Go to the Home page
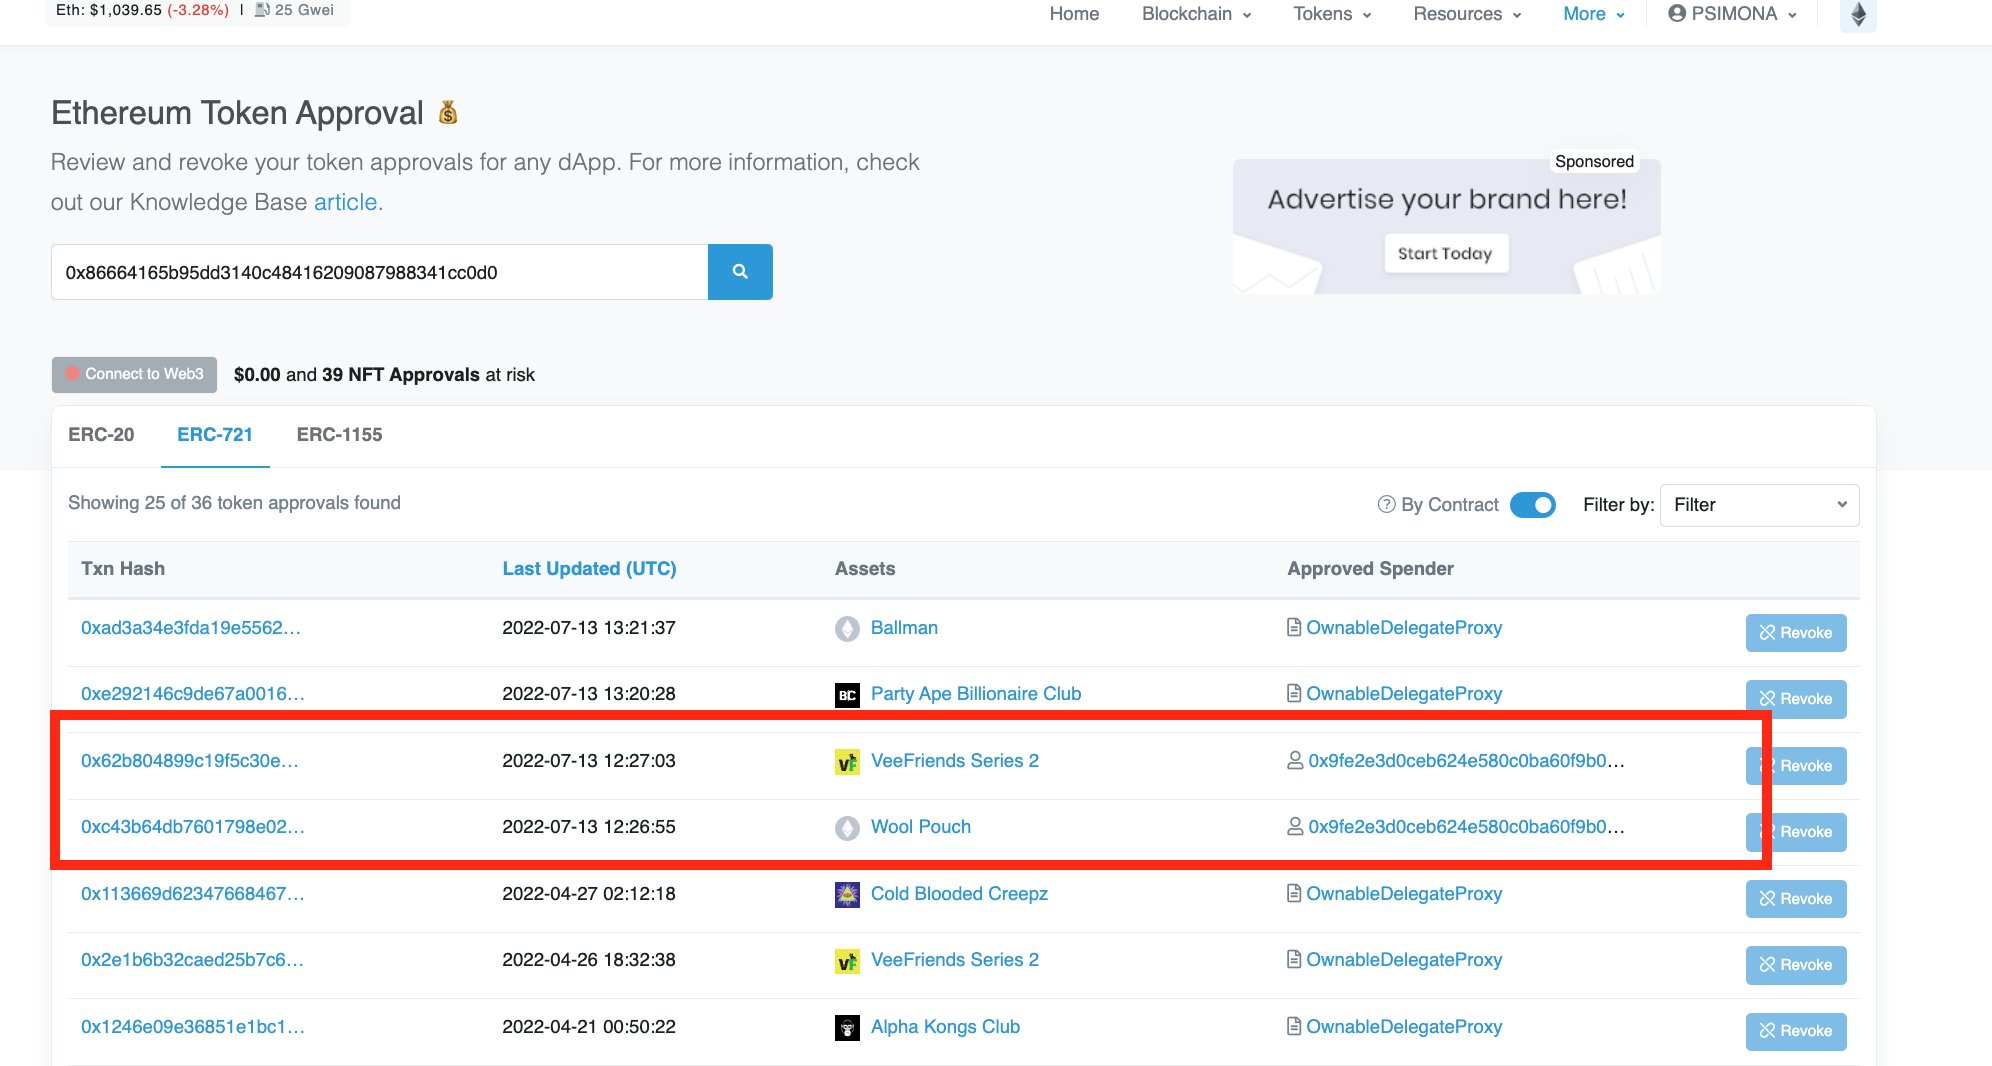Image resolution: width=1992 pixels, height=1066 pixels. (1074, 14)
